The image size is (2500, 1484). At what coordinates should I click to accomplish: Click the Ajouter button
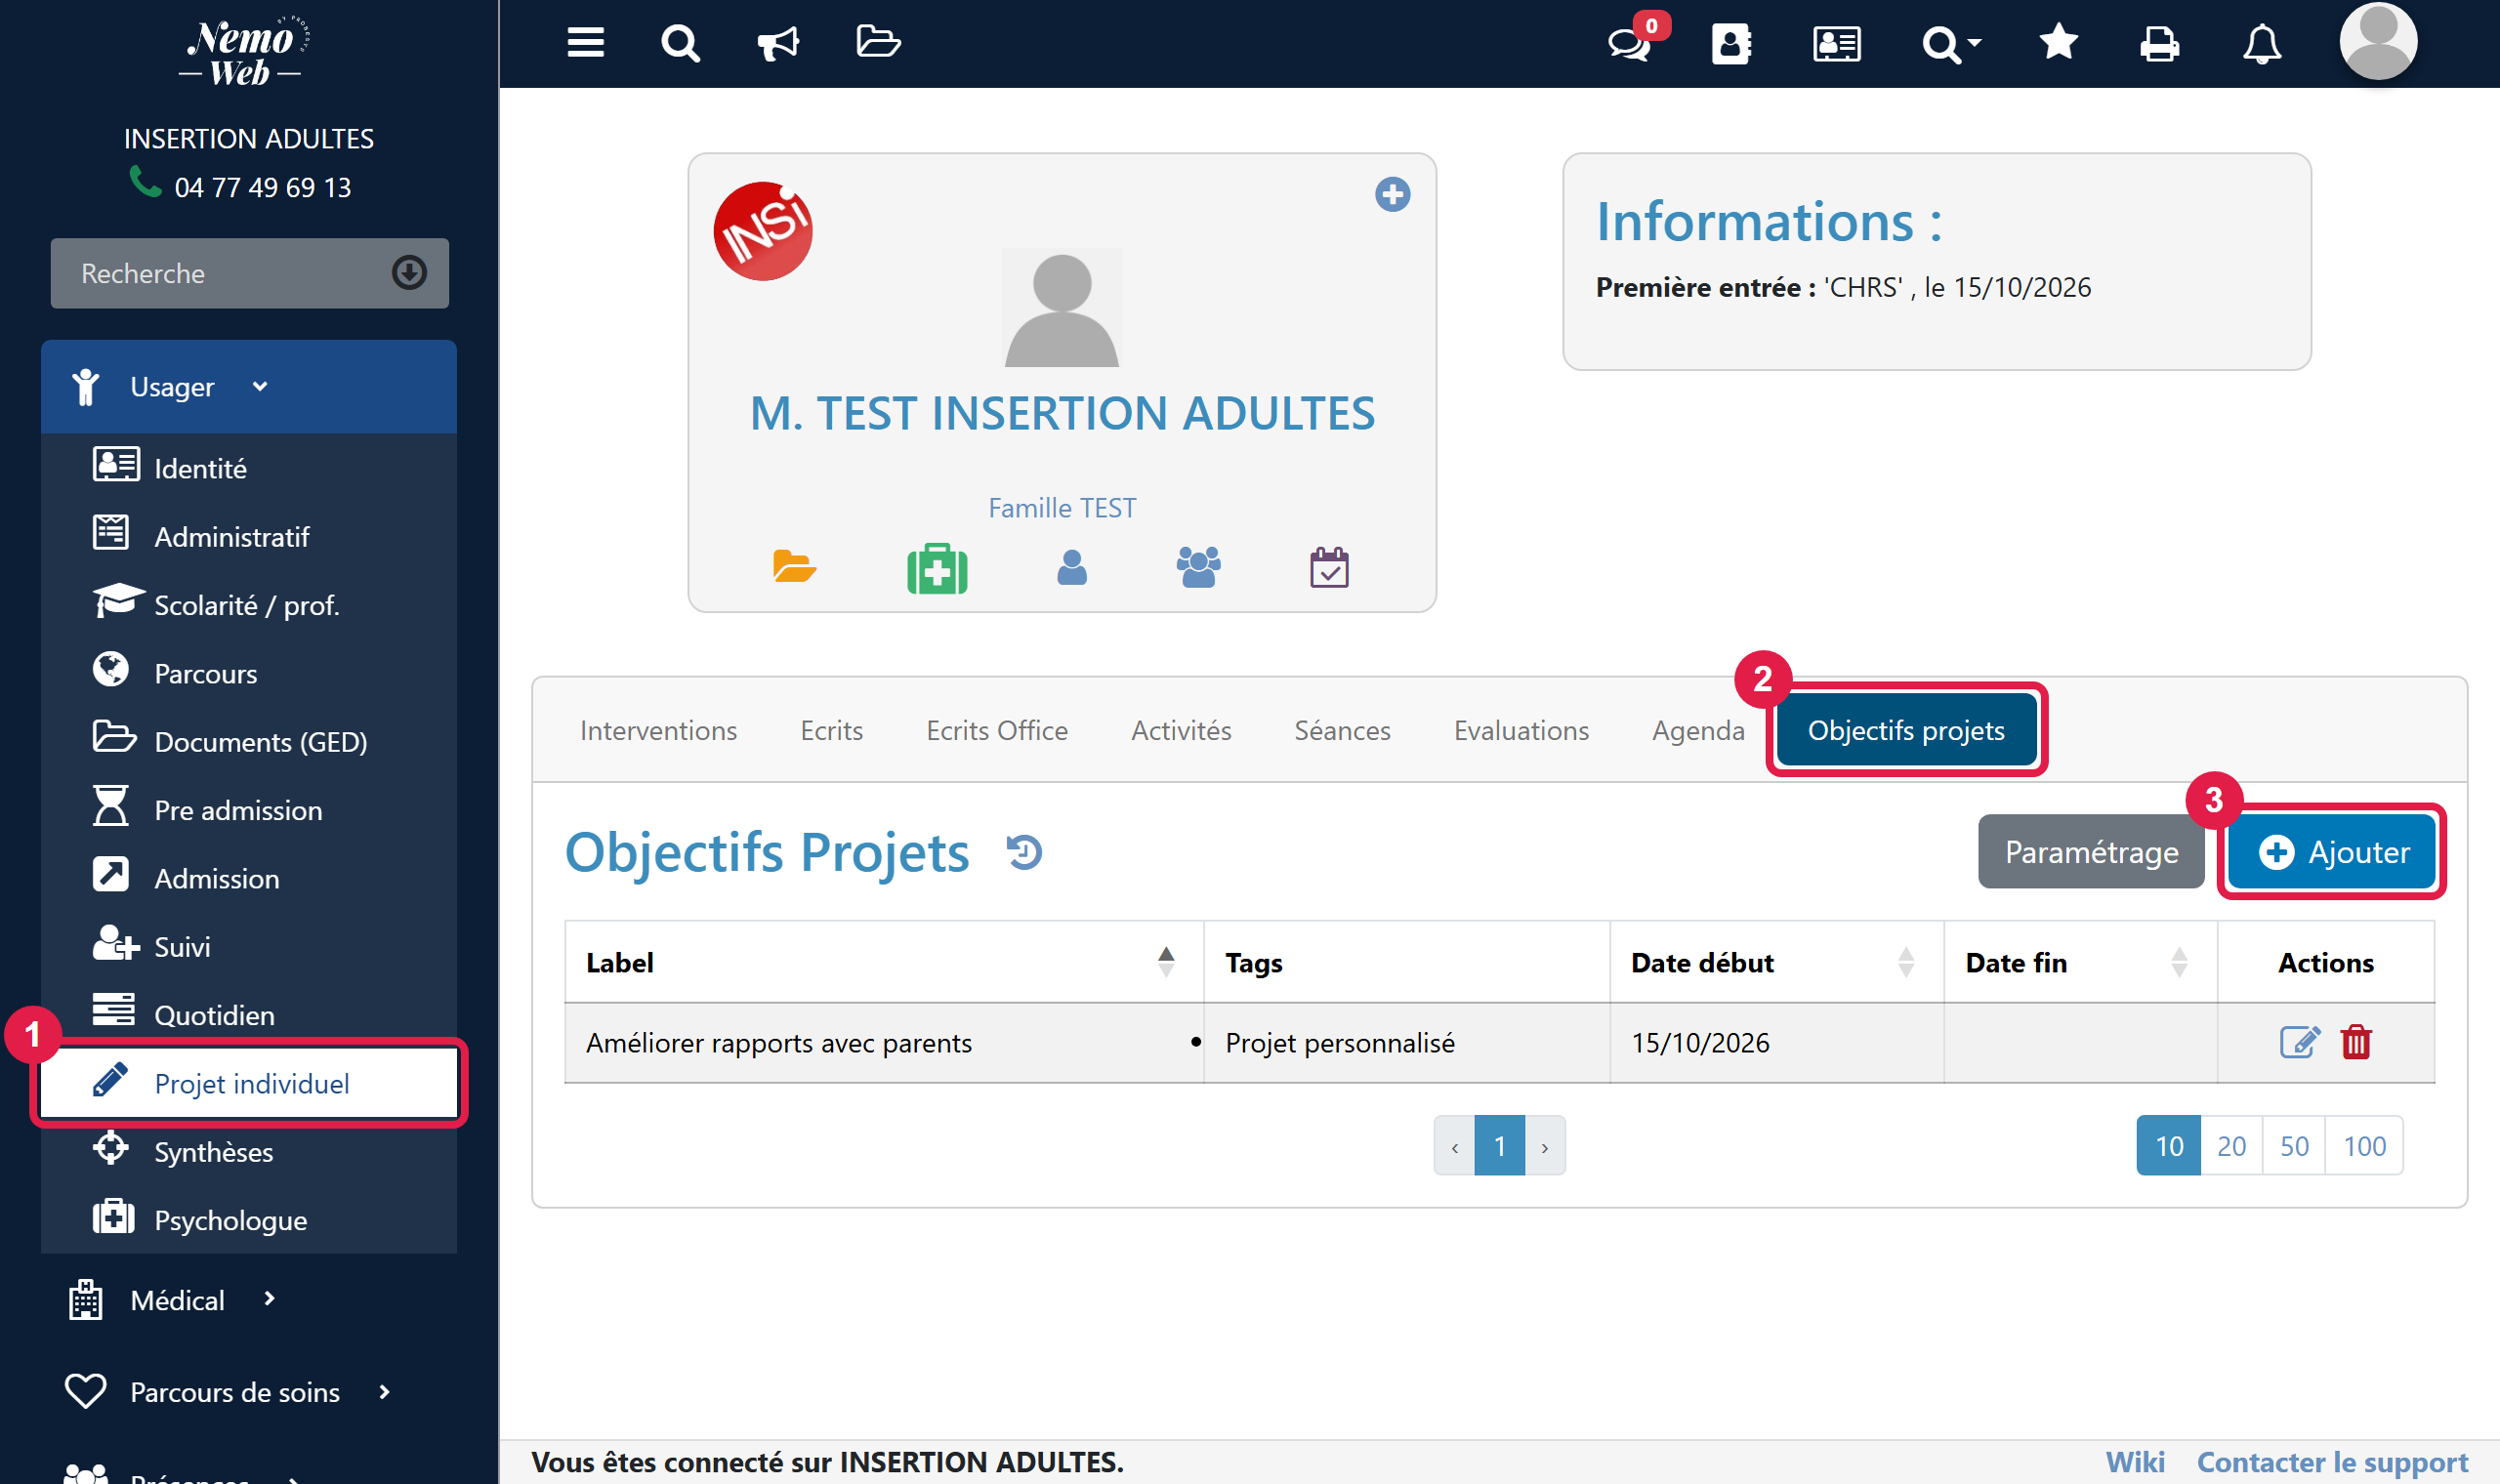pos(2332,852)
